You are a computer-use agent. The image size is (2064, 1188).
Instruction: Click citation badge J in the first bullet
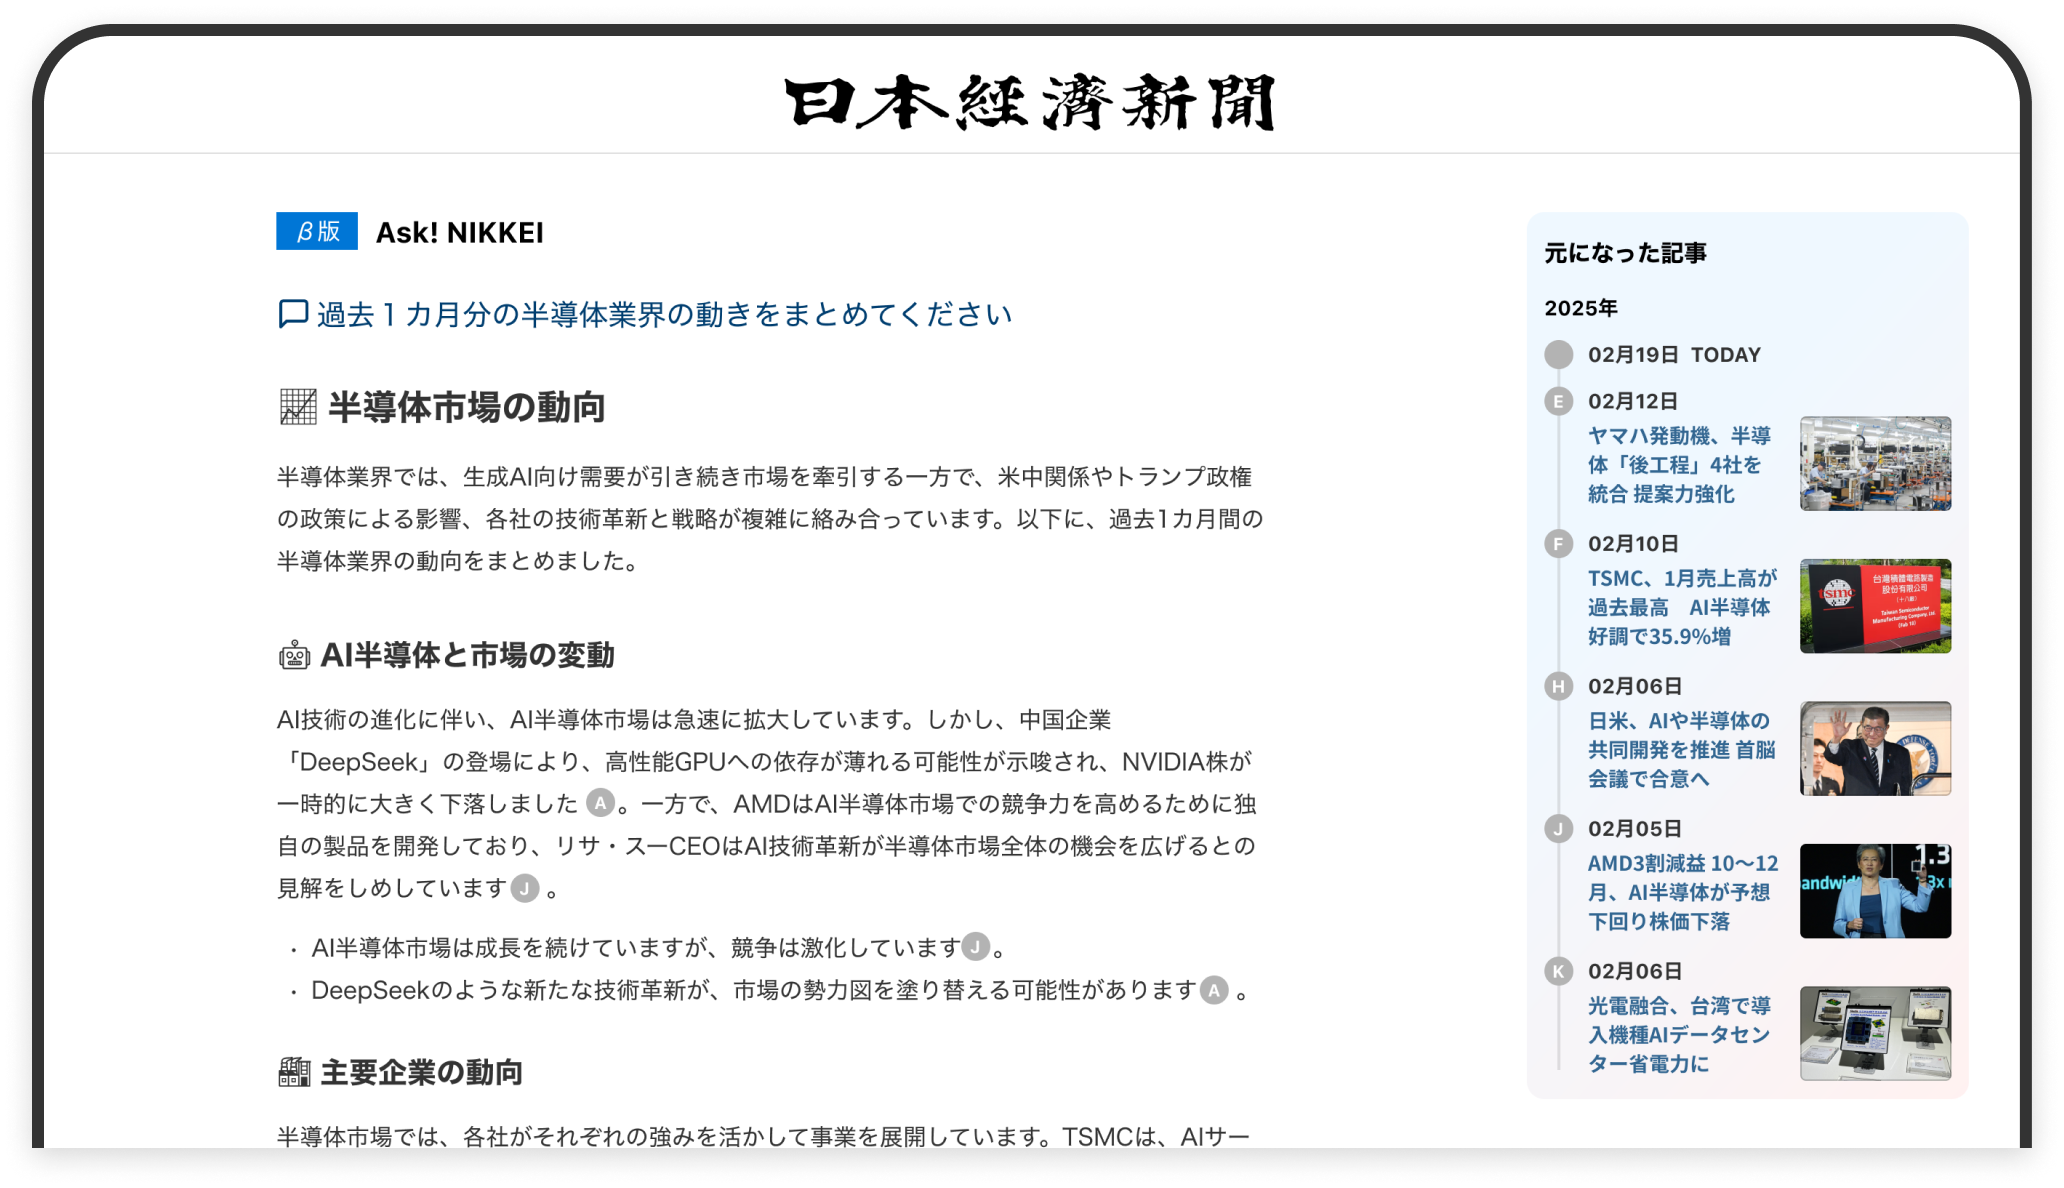pos(976,946)
